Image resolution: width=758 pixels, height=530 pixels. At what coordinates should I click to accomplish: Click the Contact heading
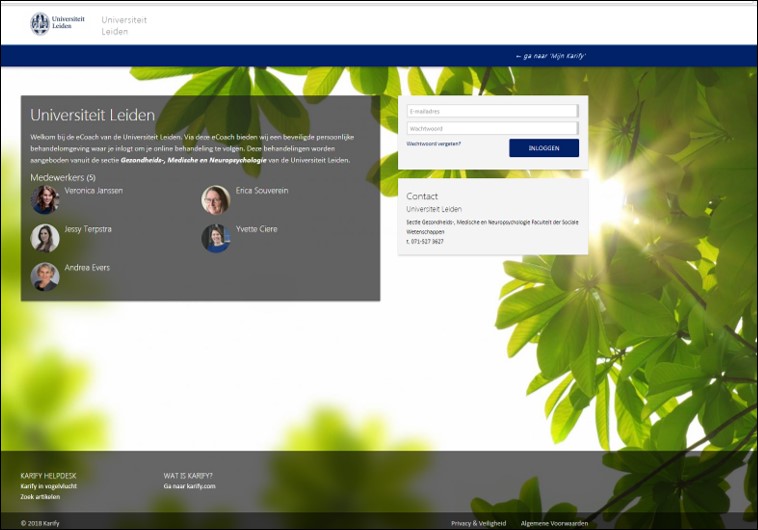(422, 196)
